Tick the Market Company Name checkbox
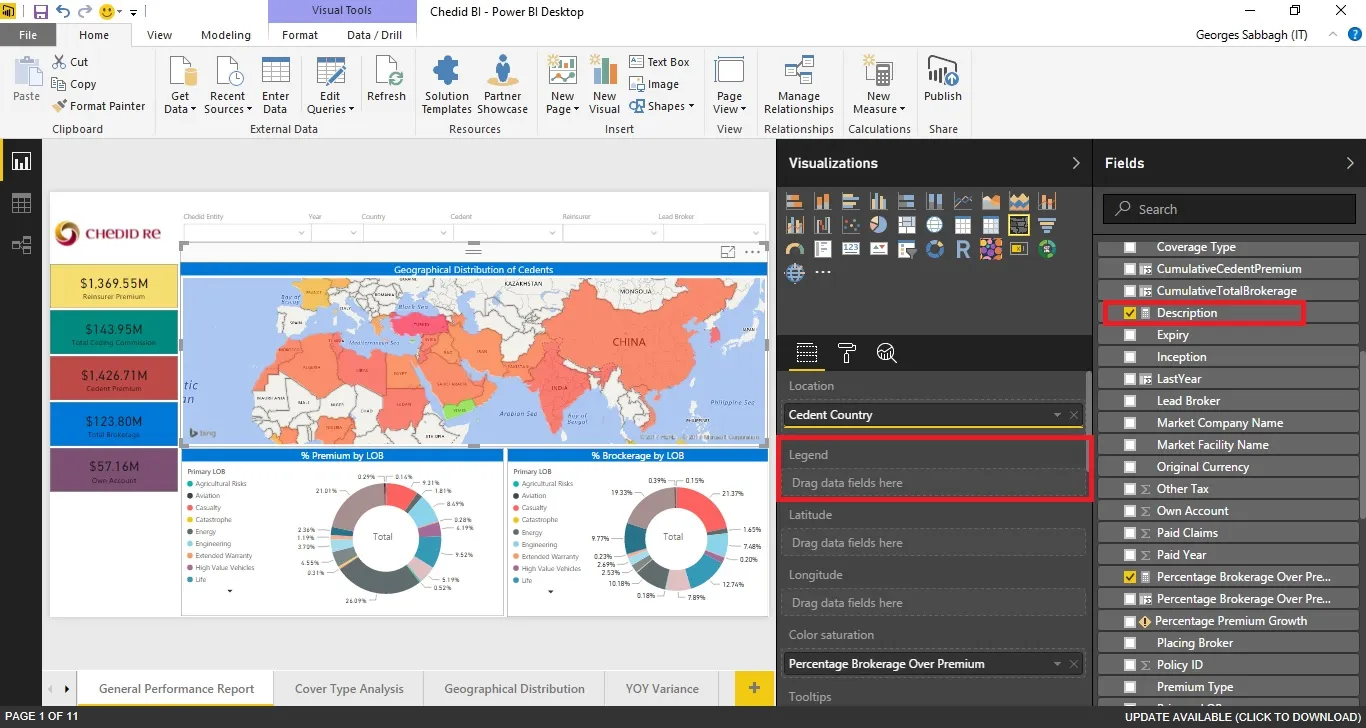1366x728 pixels. pos(1130,423)
